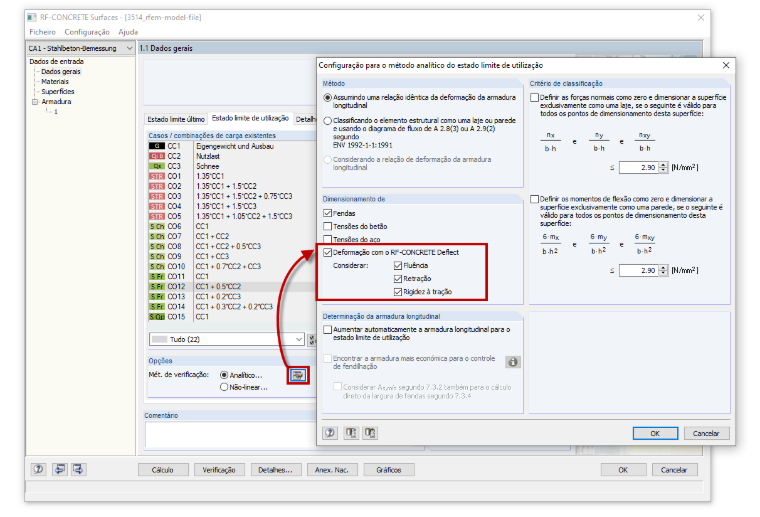Enable Definir os momentos de flexão como zero

(x=535, y=199)
